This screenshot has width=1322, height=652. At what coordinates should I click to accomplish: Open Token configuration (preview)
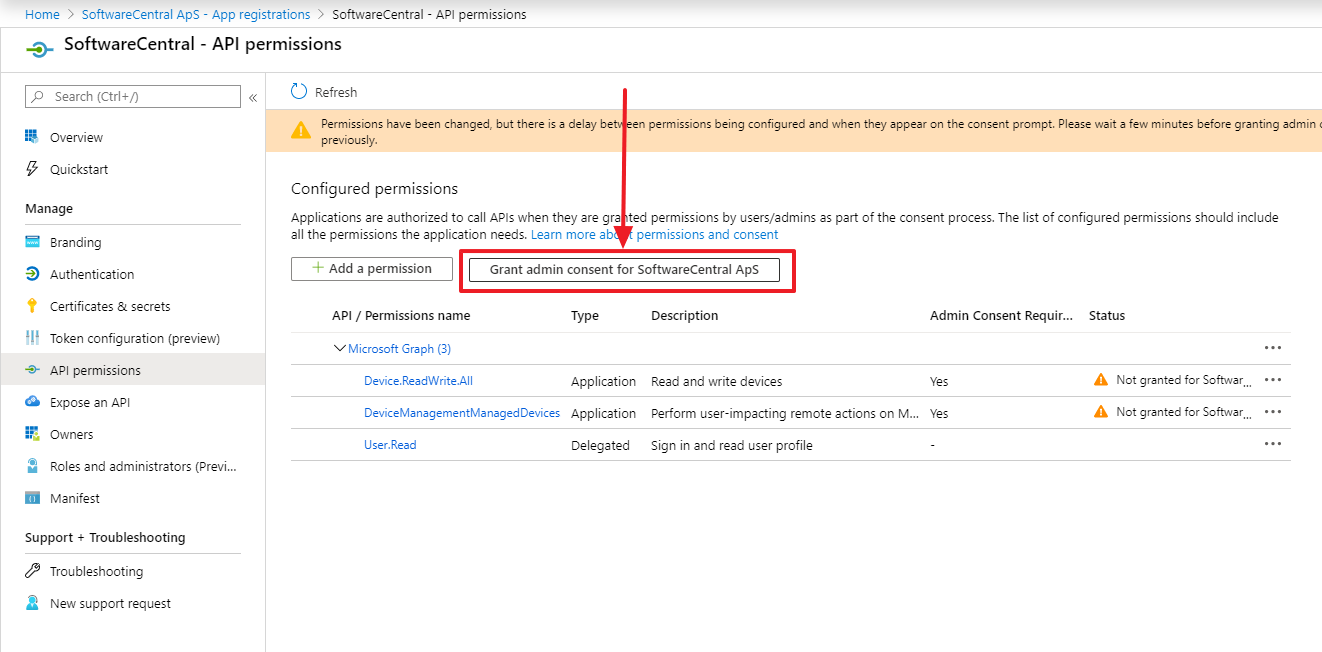tap(134, 339)
